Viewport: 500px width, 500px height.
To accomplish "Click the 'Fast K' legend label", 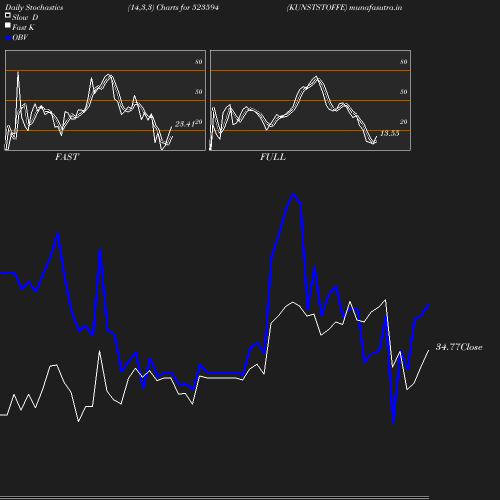I will (23, 28).
